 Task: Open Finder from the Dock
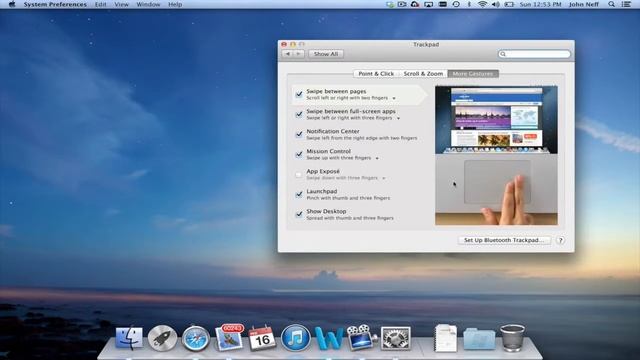[129, 338]
